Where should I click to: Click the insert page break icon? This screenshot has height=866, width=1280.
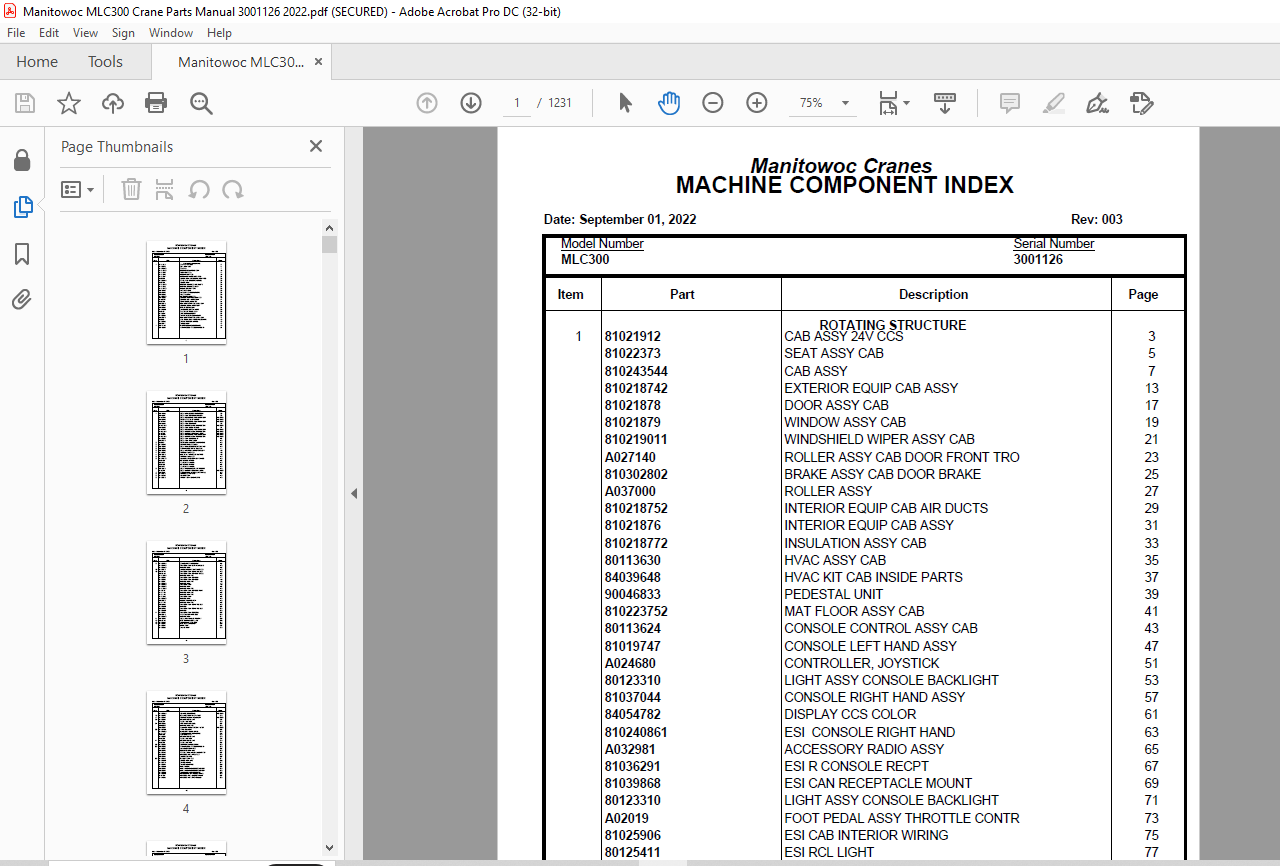pos(165,189)
